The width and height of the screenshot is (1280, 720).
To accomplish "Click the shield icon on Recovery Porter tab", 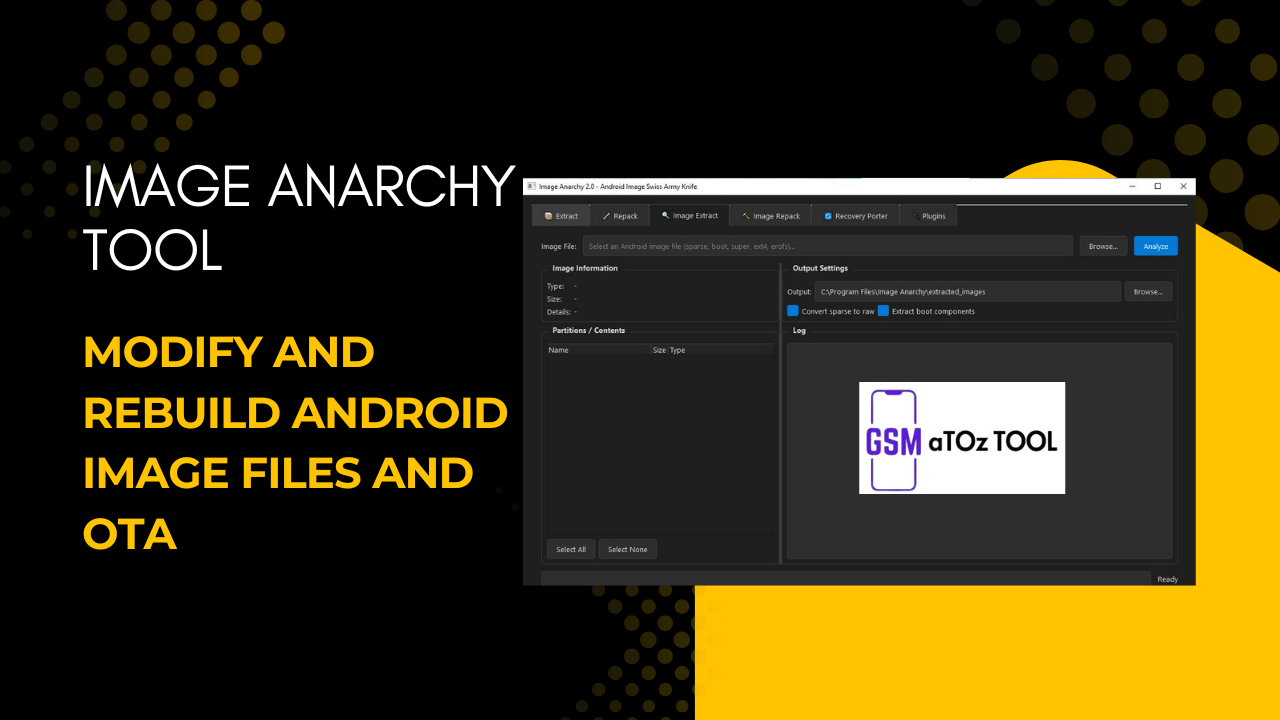I will point(828,215).
